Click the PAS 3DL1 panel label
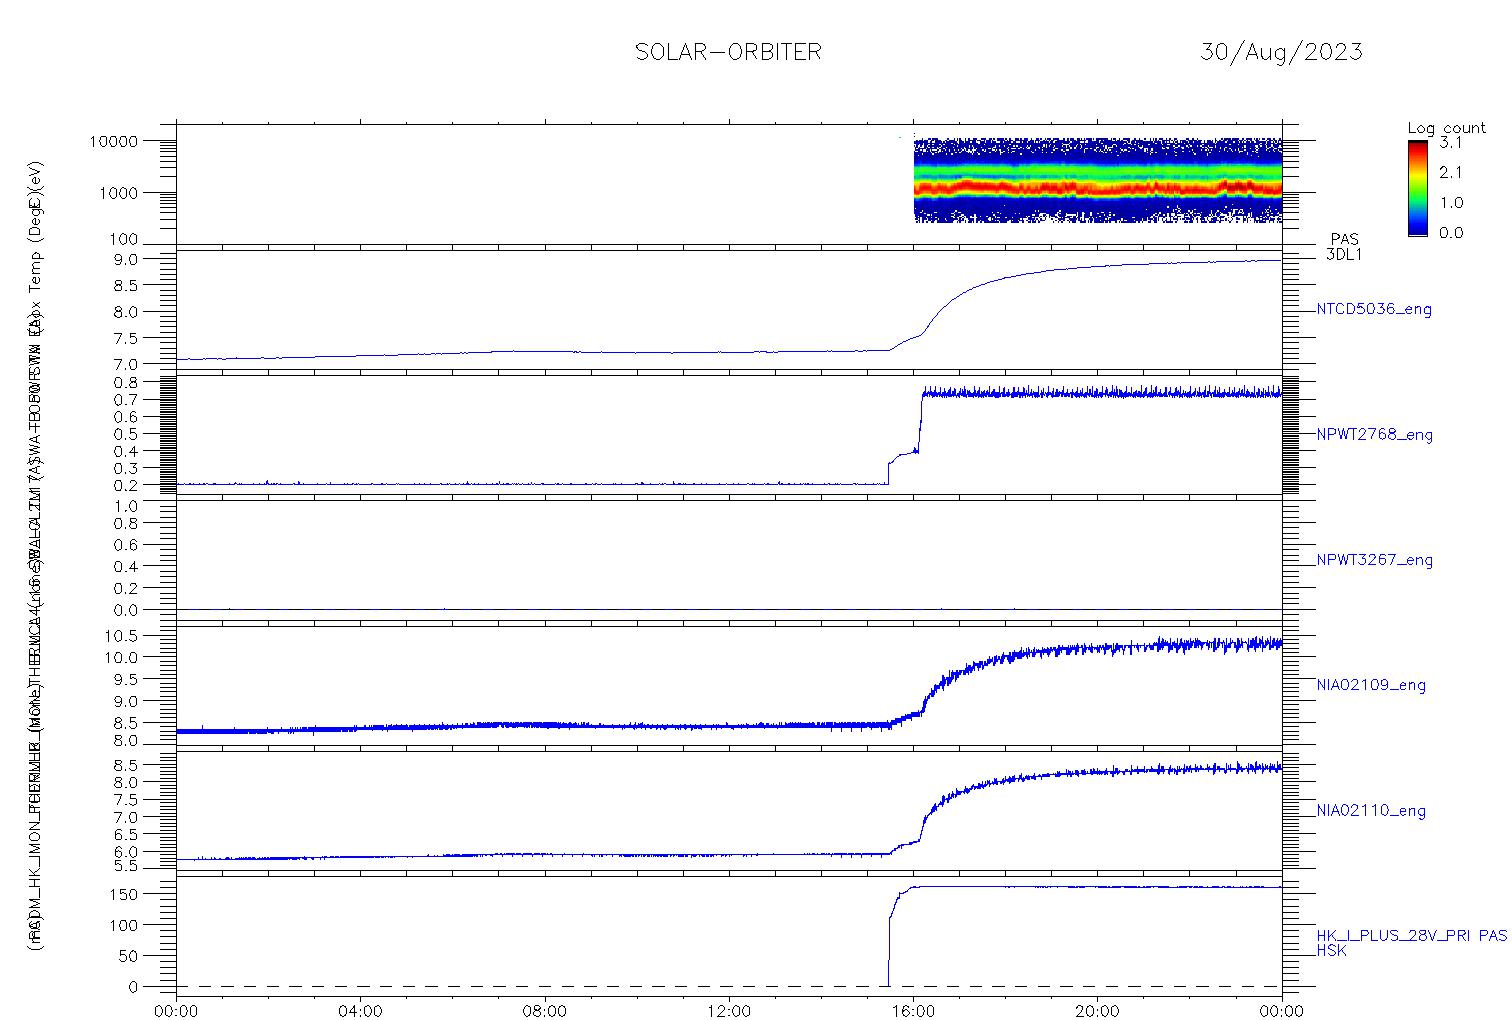Image resolution: width=1512 pixels, height=1020 pixels. coord(1344,247)
